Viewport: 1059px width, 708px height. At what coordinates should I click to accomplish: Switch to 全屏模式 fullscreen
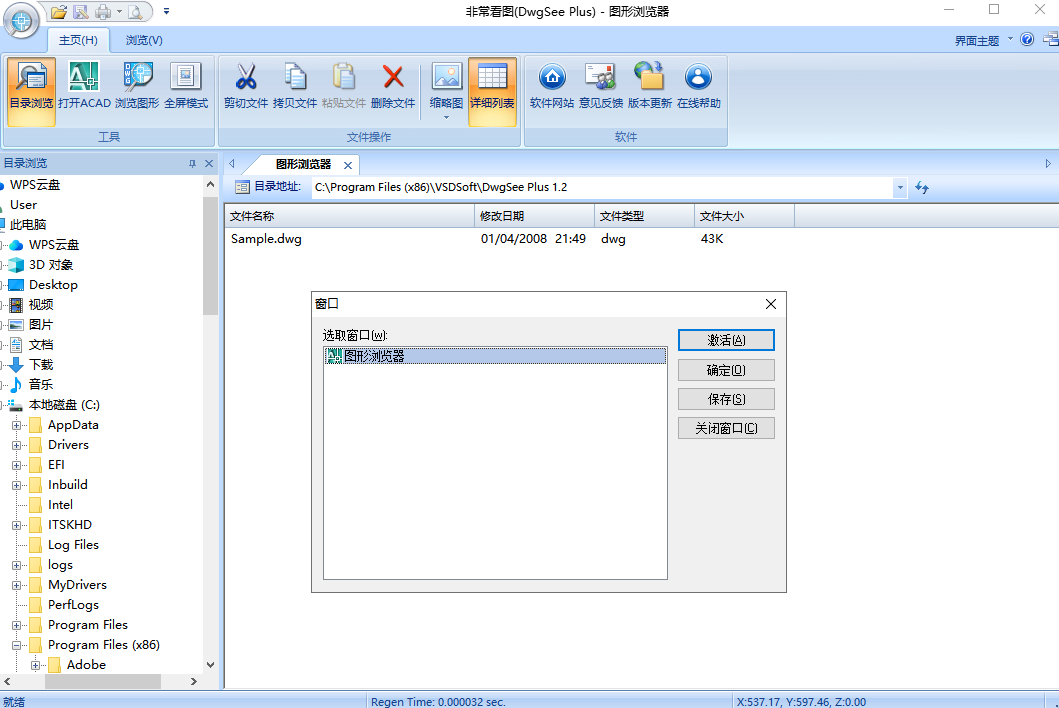[186, 86]
